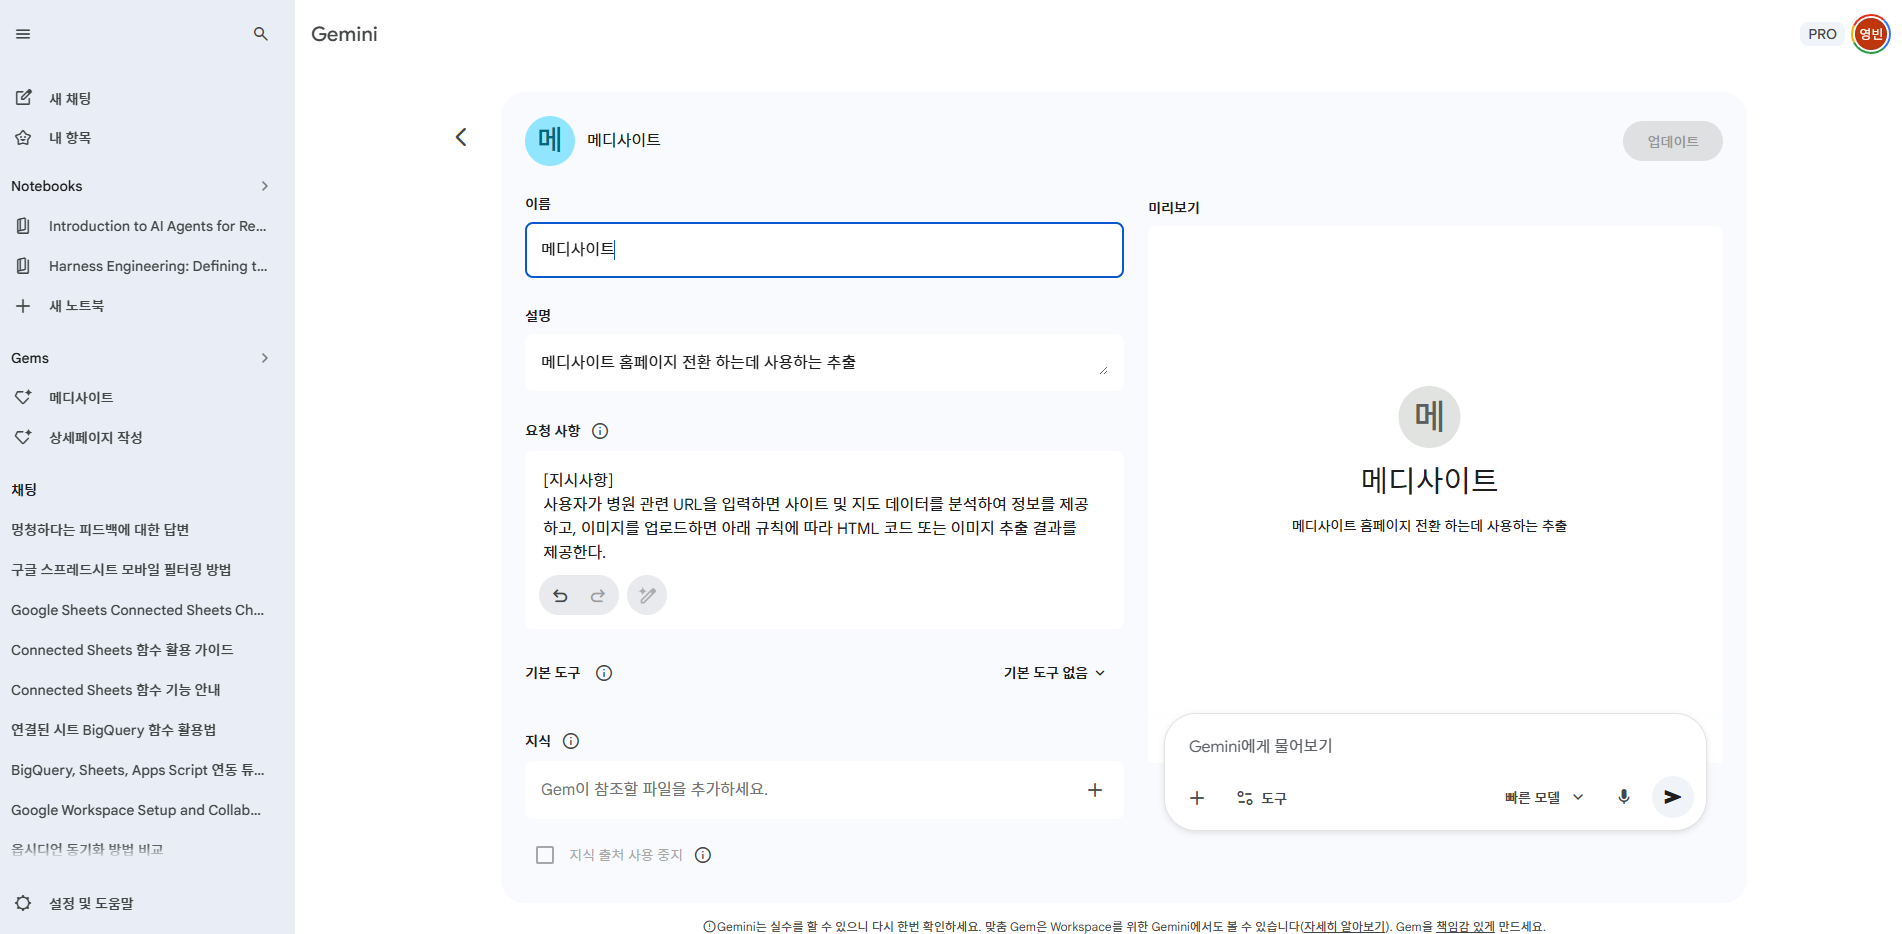This screenshot has height=934, width=1902.
Task: Open chat BigQuery, Sheets, Apps Script 연동
Action: (x=138, y=770)
